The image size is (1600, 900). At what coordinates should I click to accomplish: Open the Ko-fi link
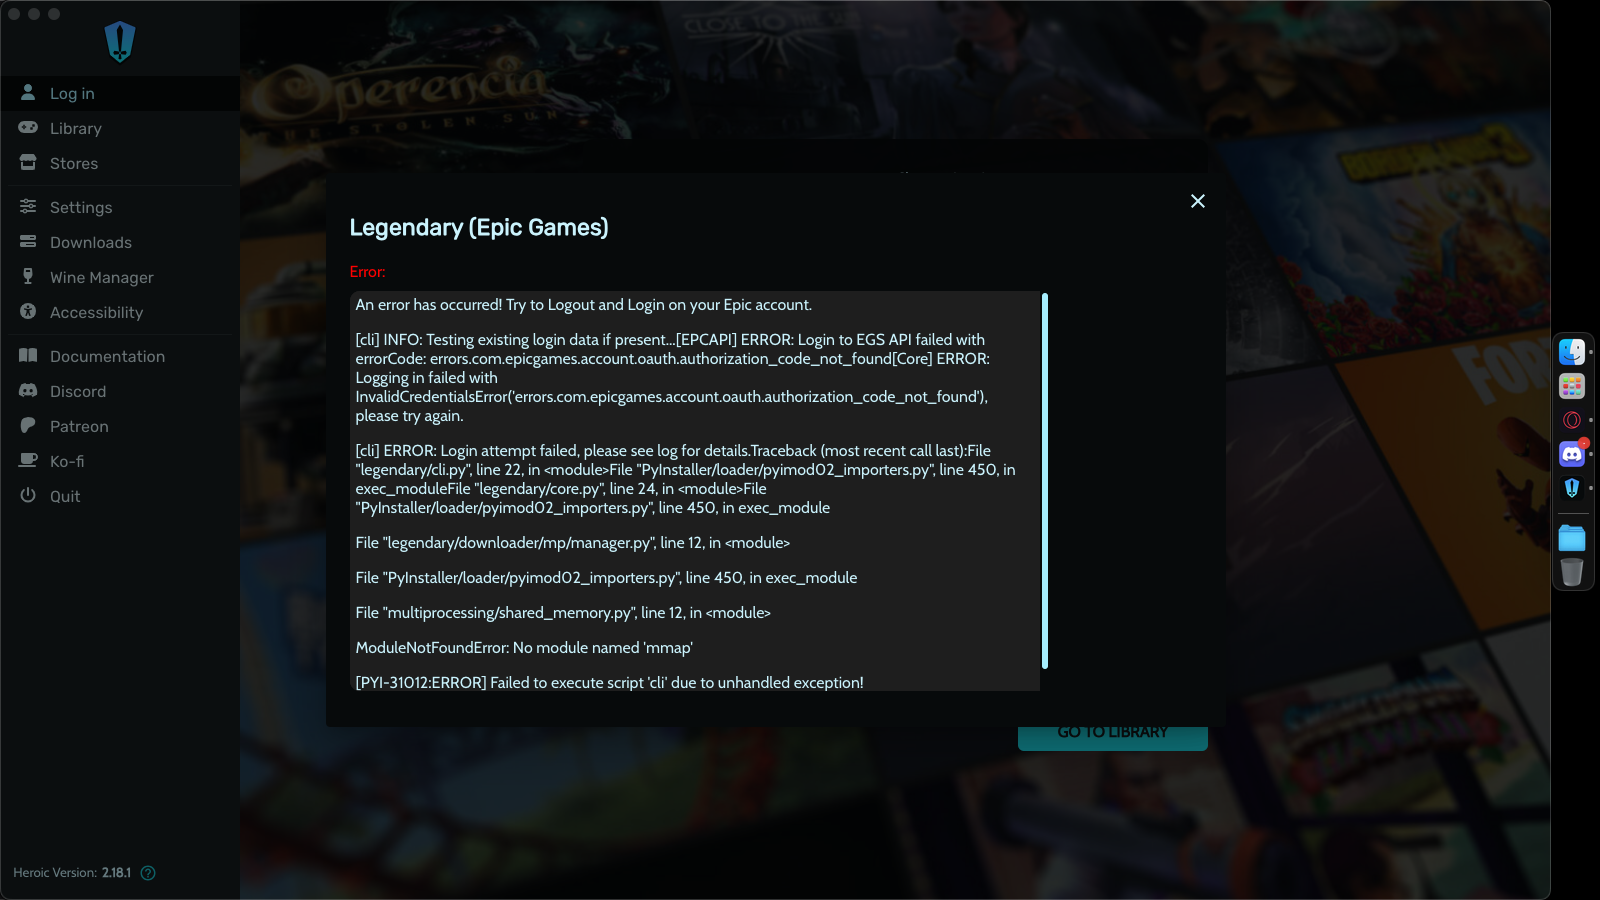coord(120,461)
